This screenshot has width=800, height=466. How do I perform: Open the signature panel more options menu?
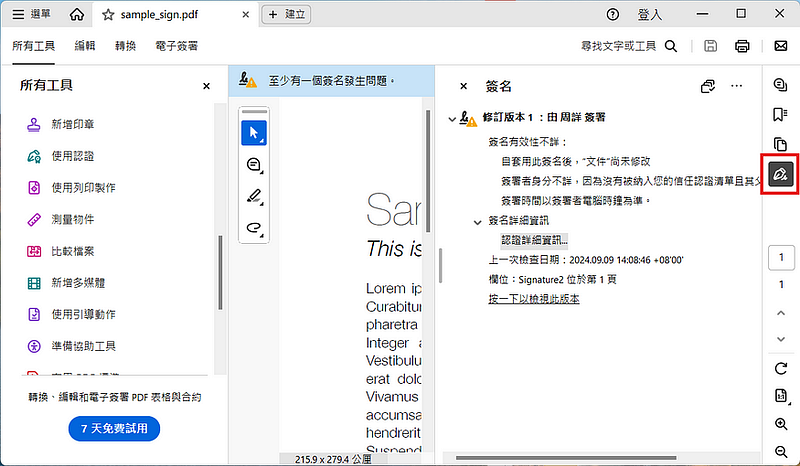pos(736,86)
